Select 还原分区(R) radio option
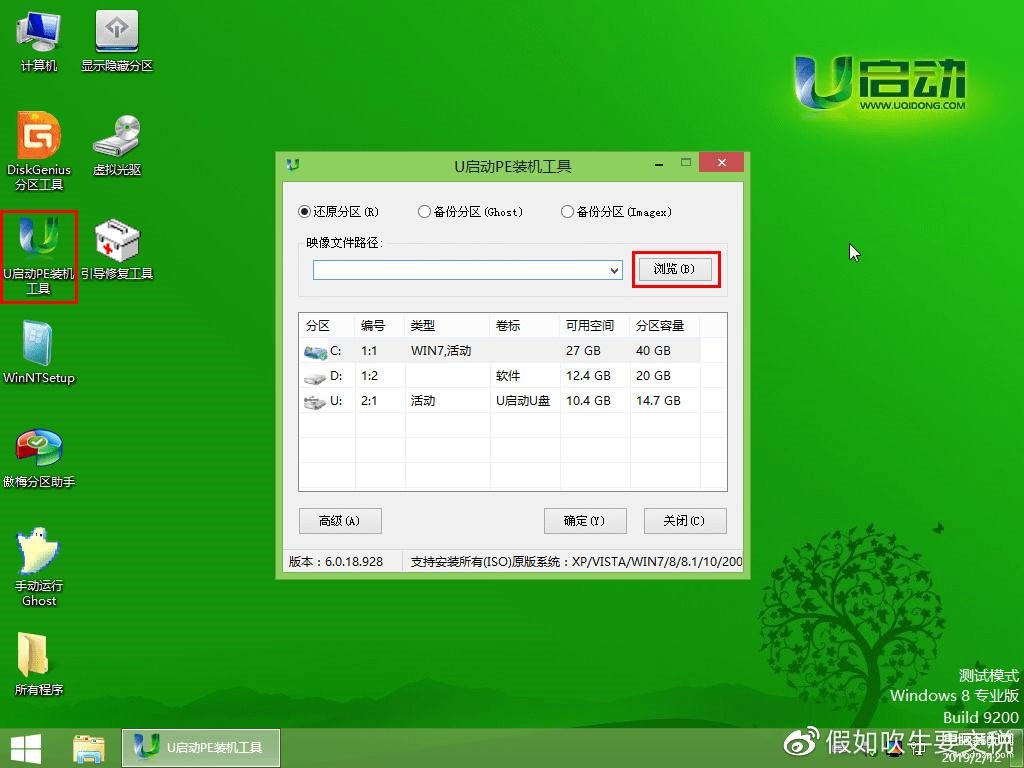 338,212
